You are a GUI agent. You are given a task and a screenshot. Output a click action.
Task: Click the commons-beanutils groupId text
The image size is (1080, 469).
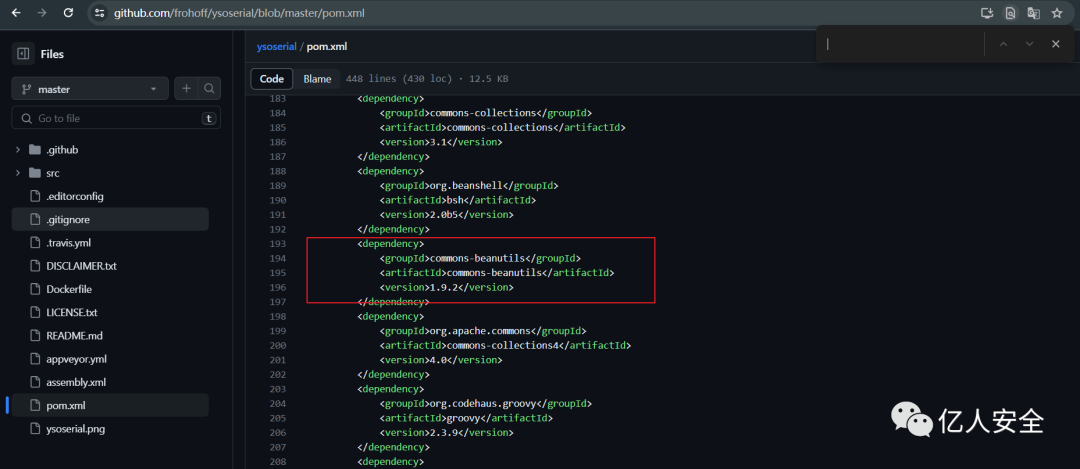pyautogui.click(x=477, y=258)
